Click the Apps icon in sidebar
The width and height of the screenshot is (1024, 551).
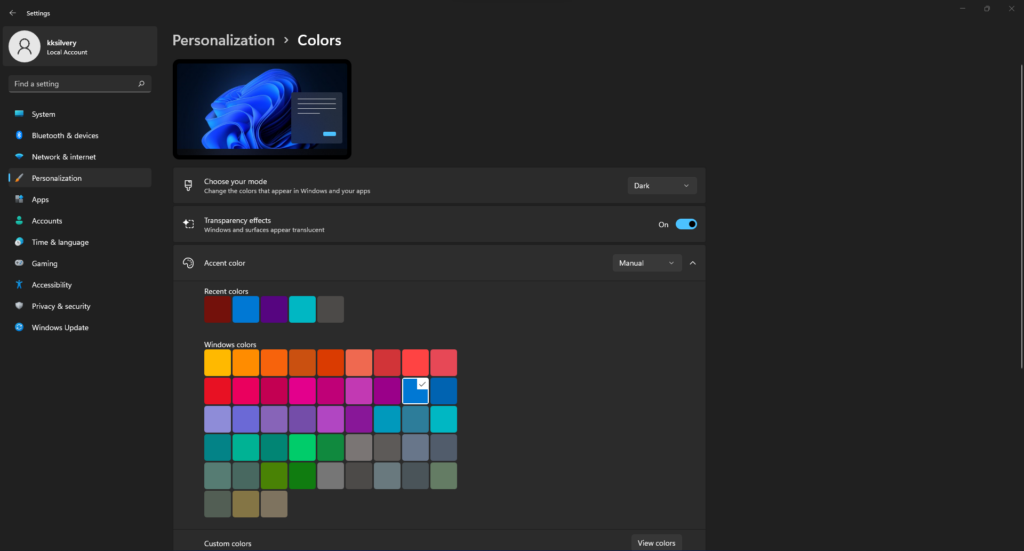(19, 199)
